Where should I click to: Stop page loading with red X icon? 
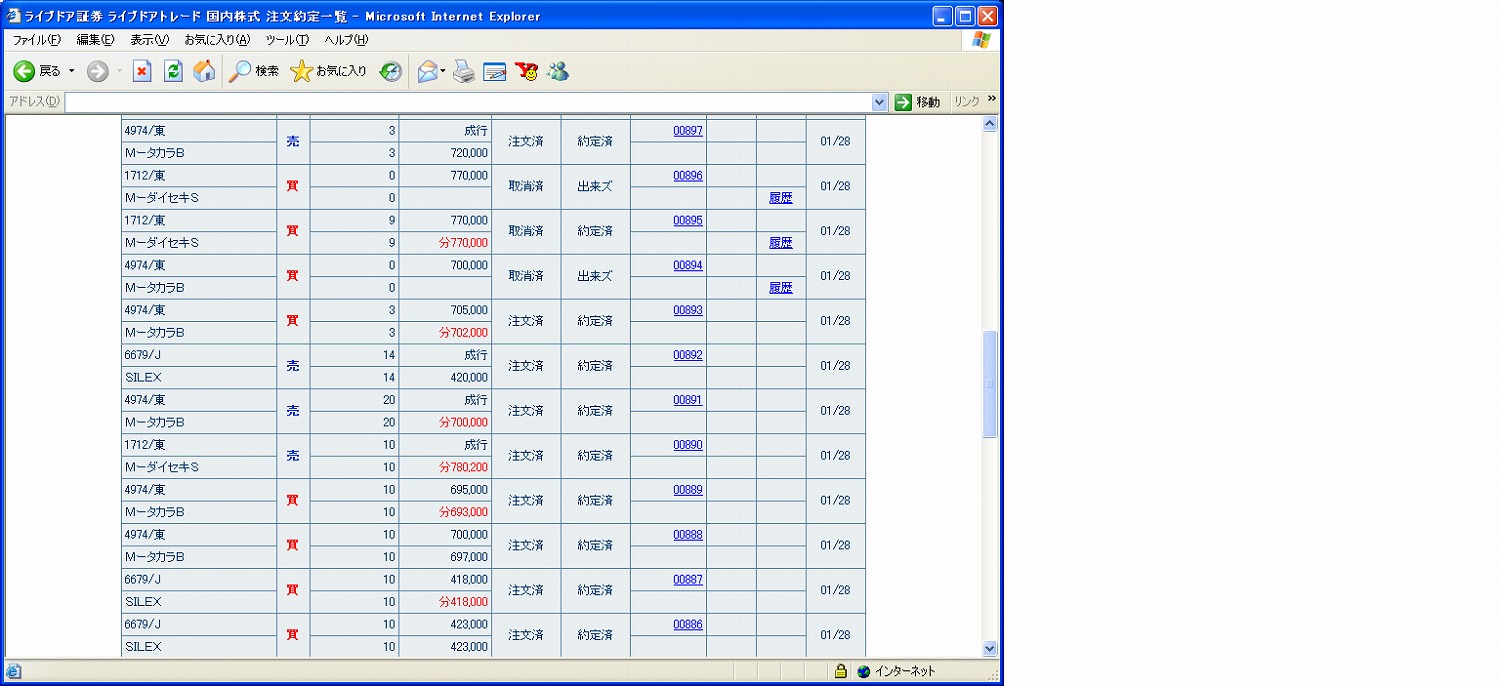tap(142, 71)
